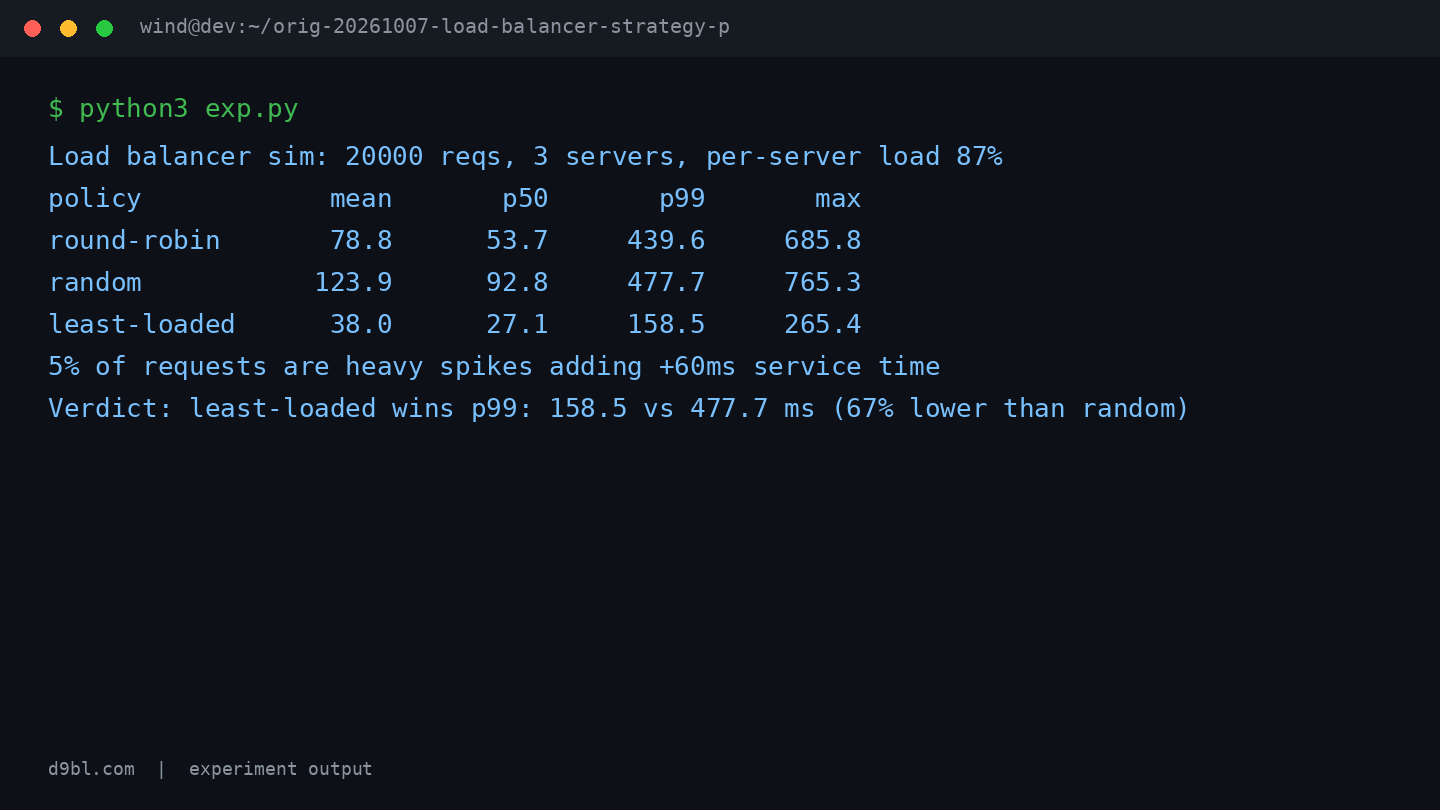Click the least-loaded row label
The height and width of the screenshot is (810, 1440).
[x=142, y=325]
